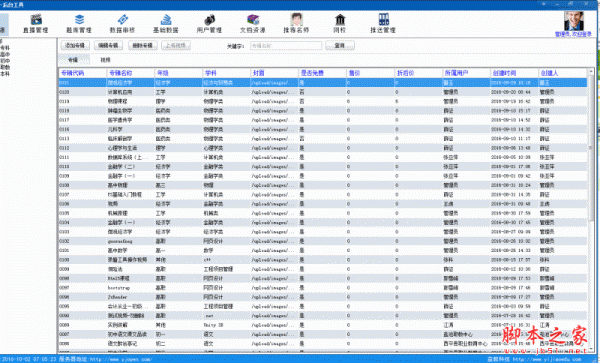Open the 网校 online school module

click(340, 24)
